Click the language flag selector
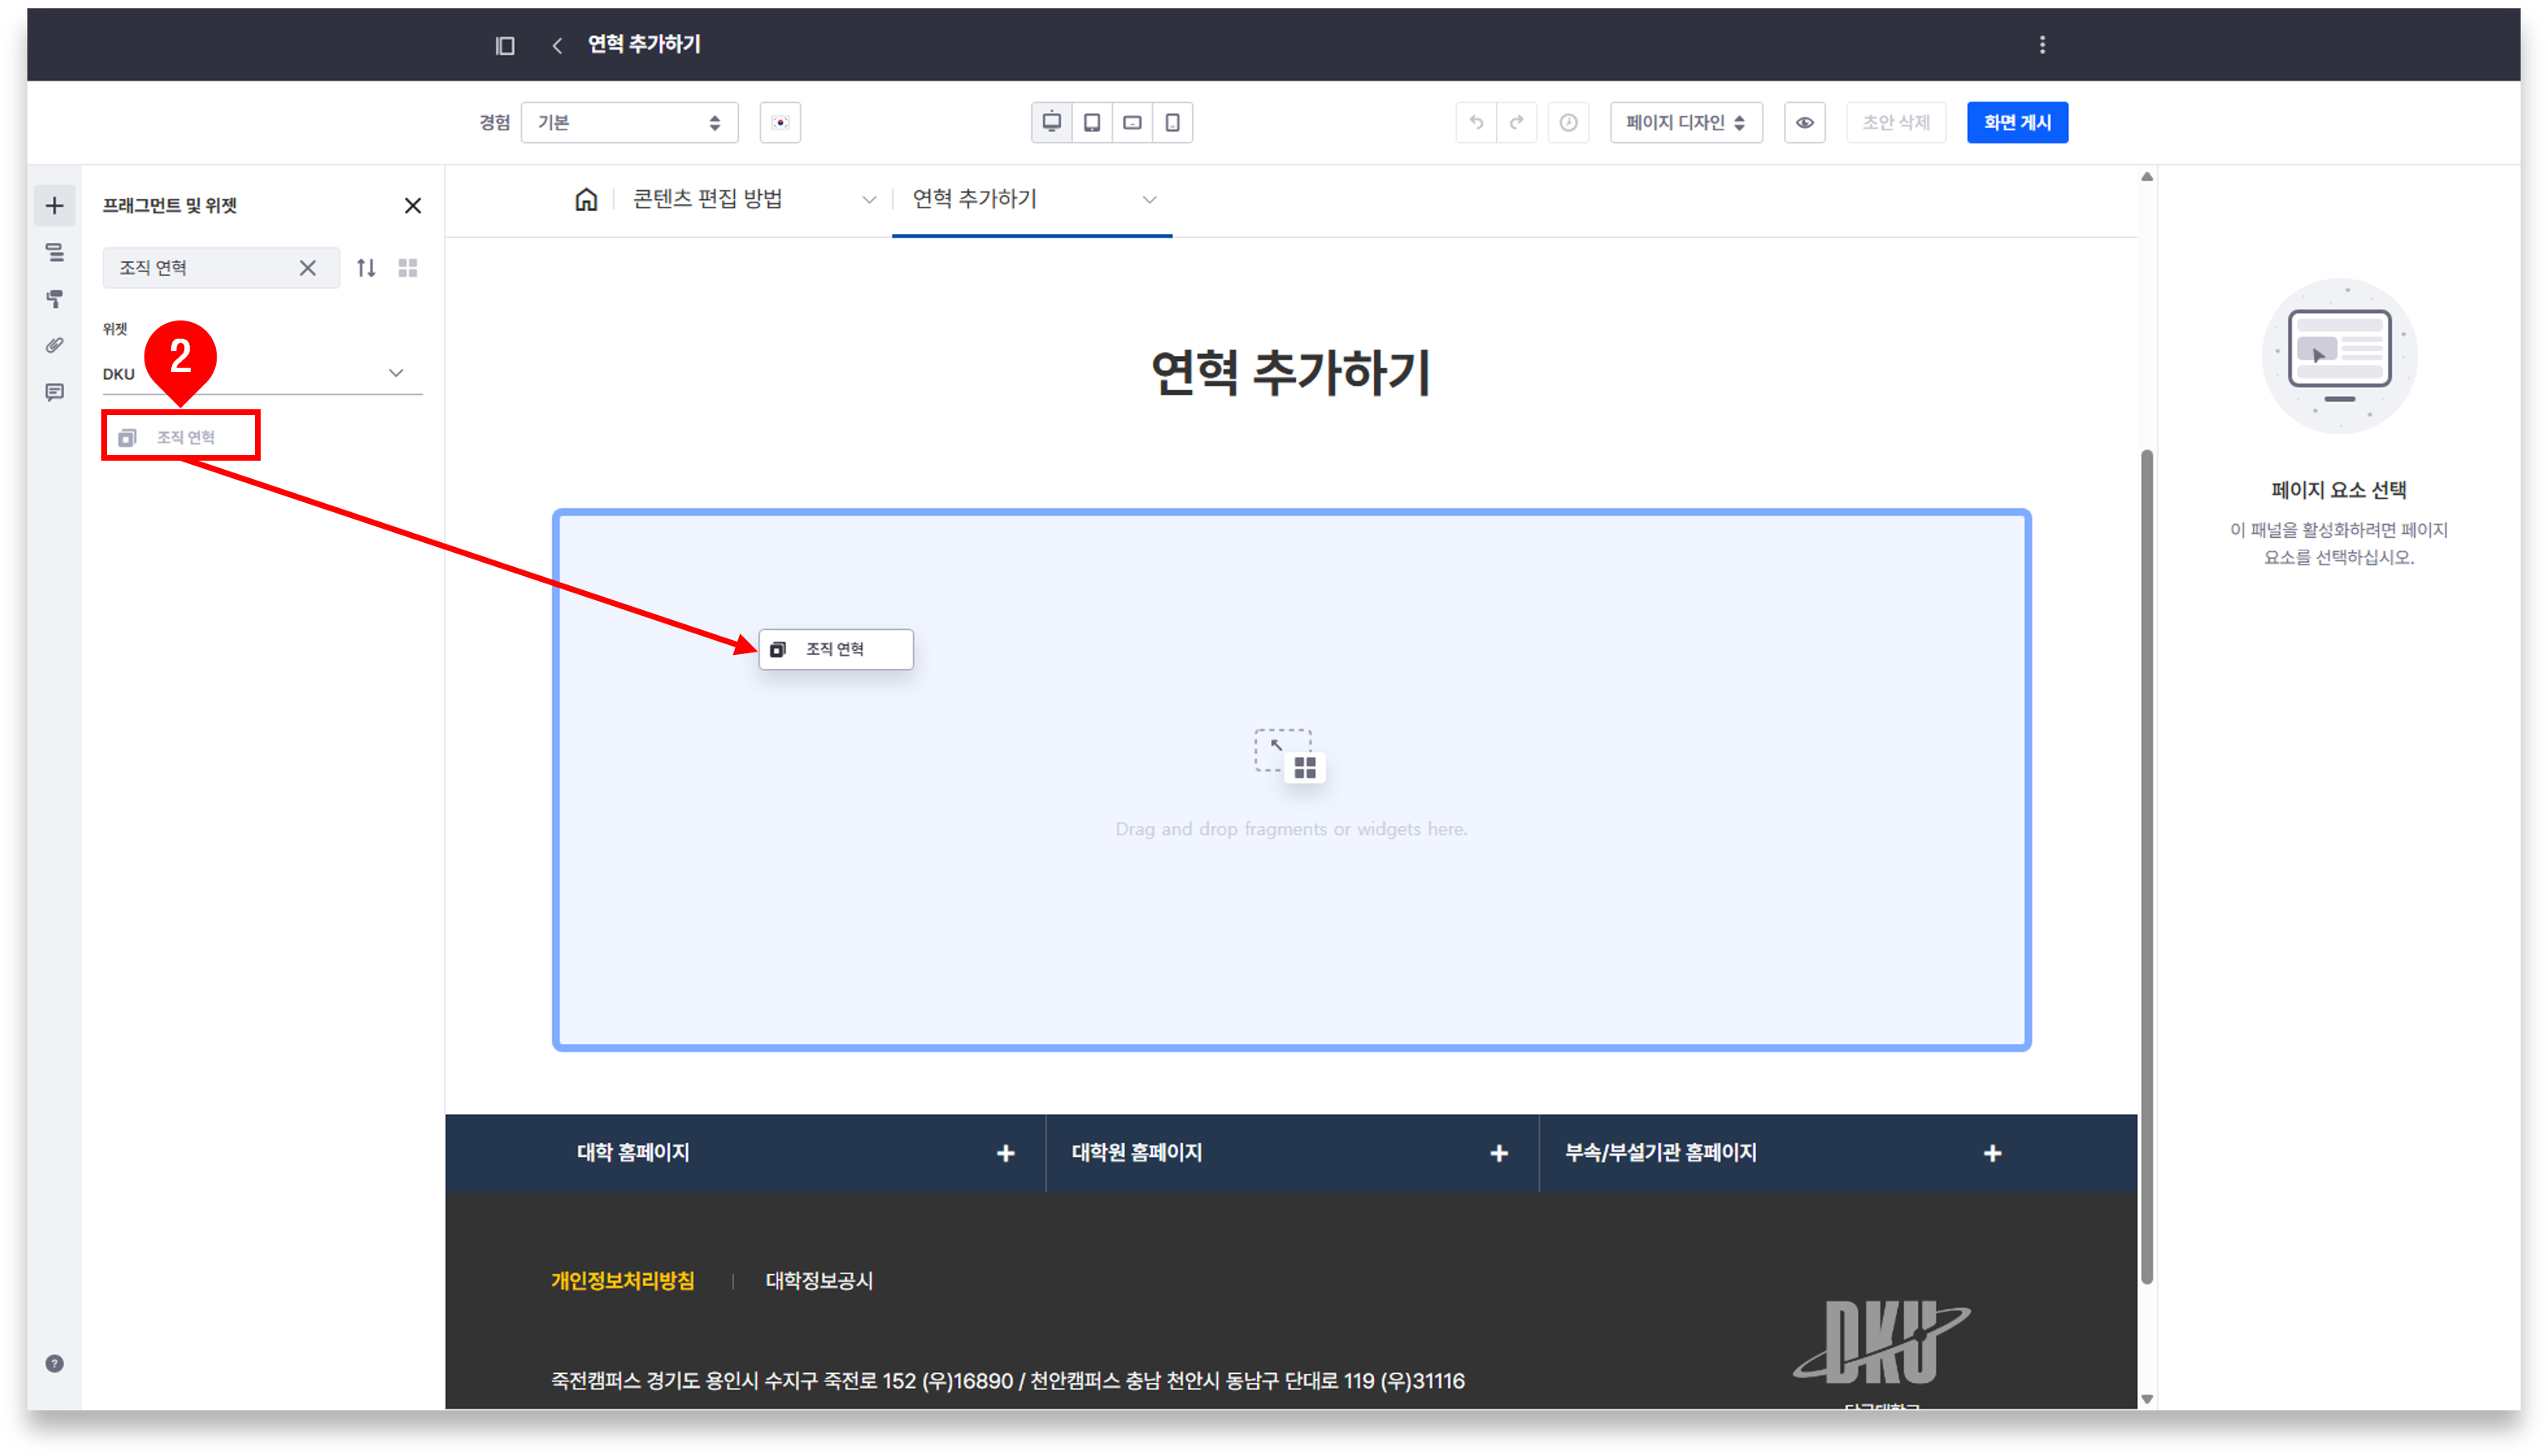 [x=780, y=122]
